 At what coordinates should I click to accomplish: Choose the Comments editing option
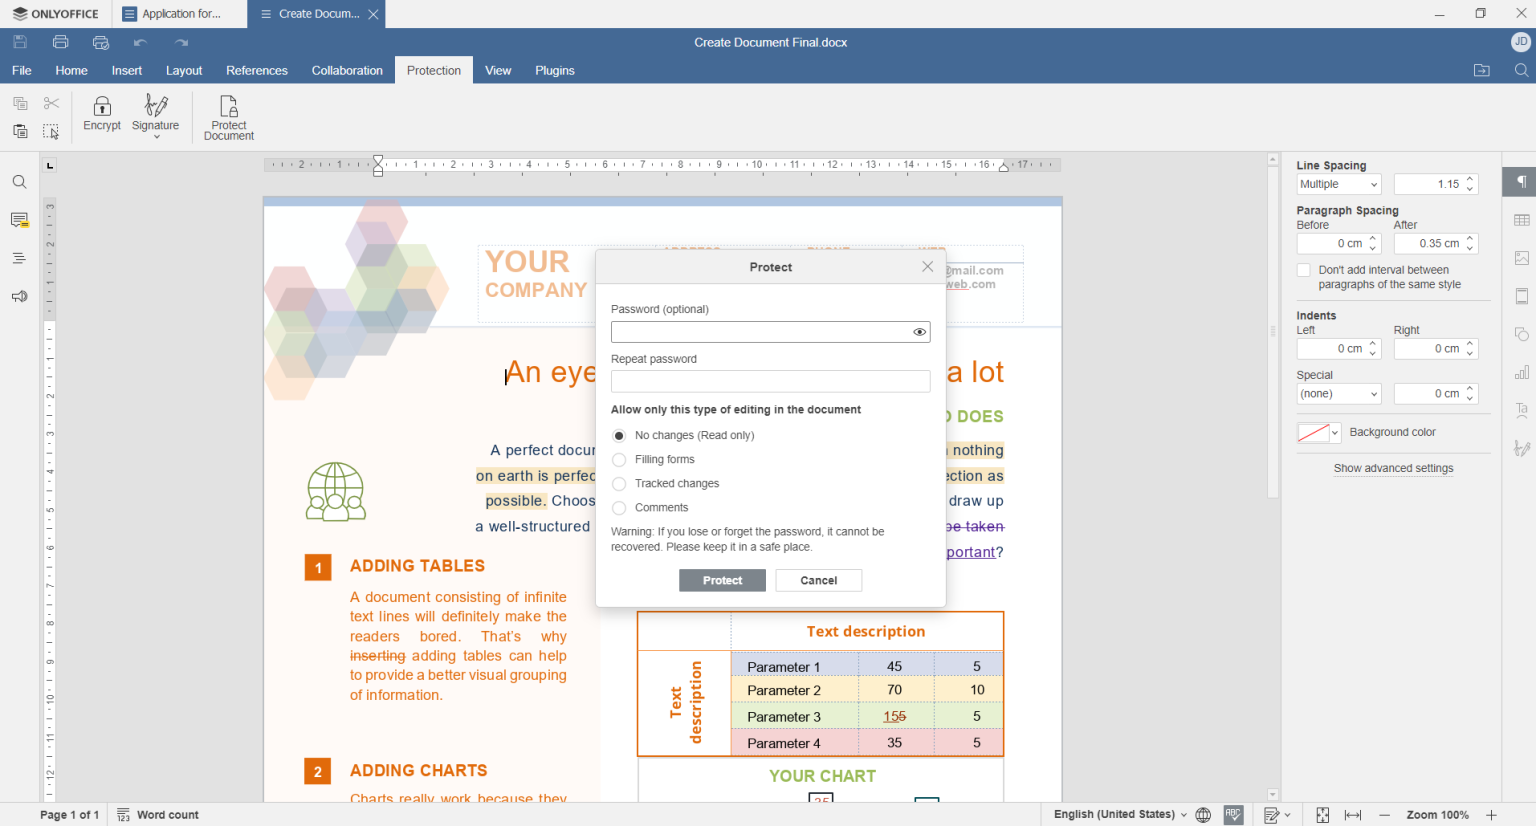618,507
